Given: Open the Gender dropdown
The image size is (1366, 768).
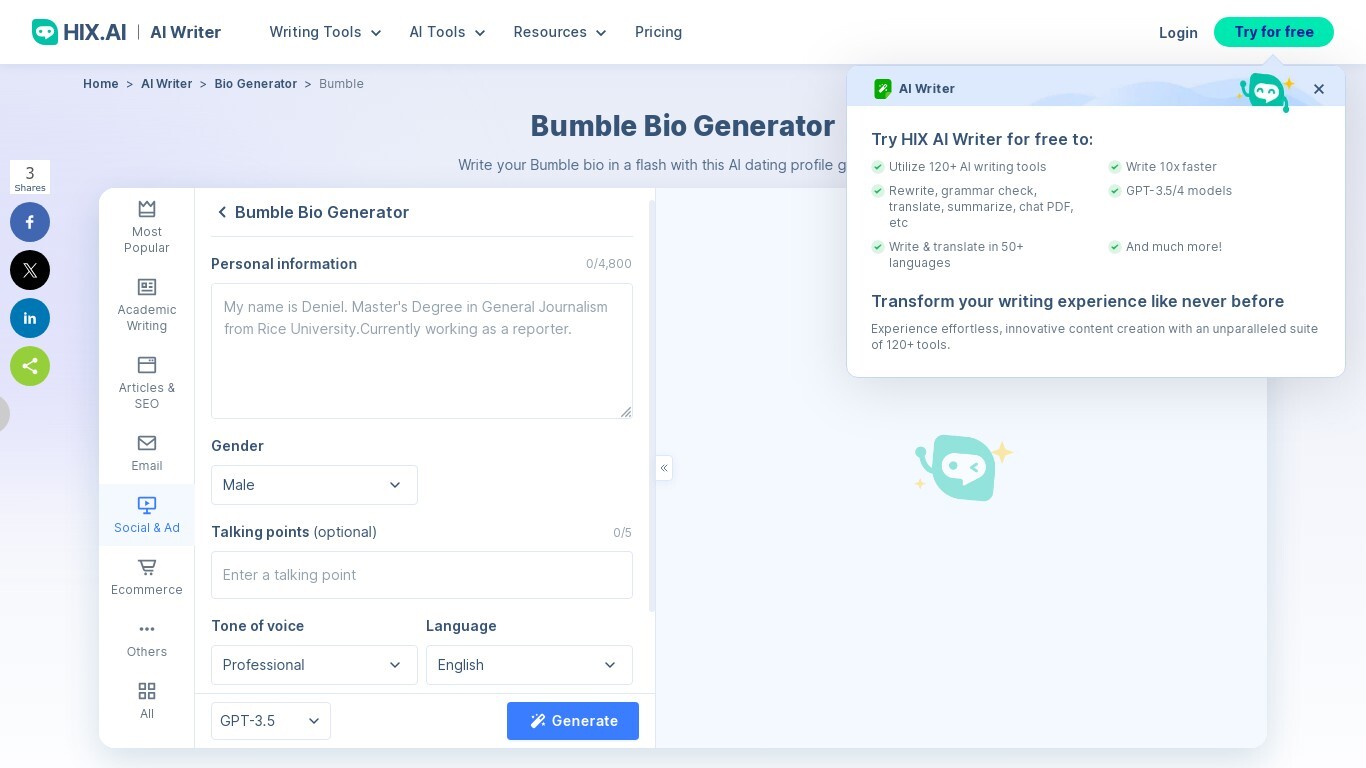Looking at the screenshot, I should (314, 485).
